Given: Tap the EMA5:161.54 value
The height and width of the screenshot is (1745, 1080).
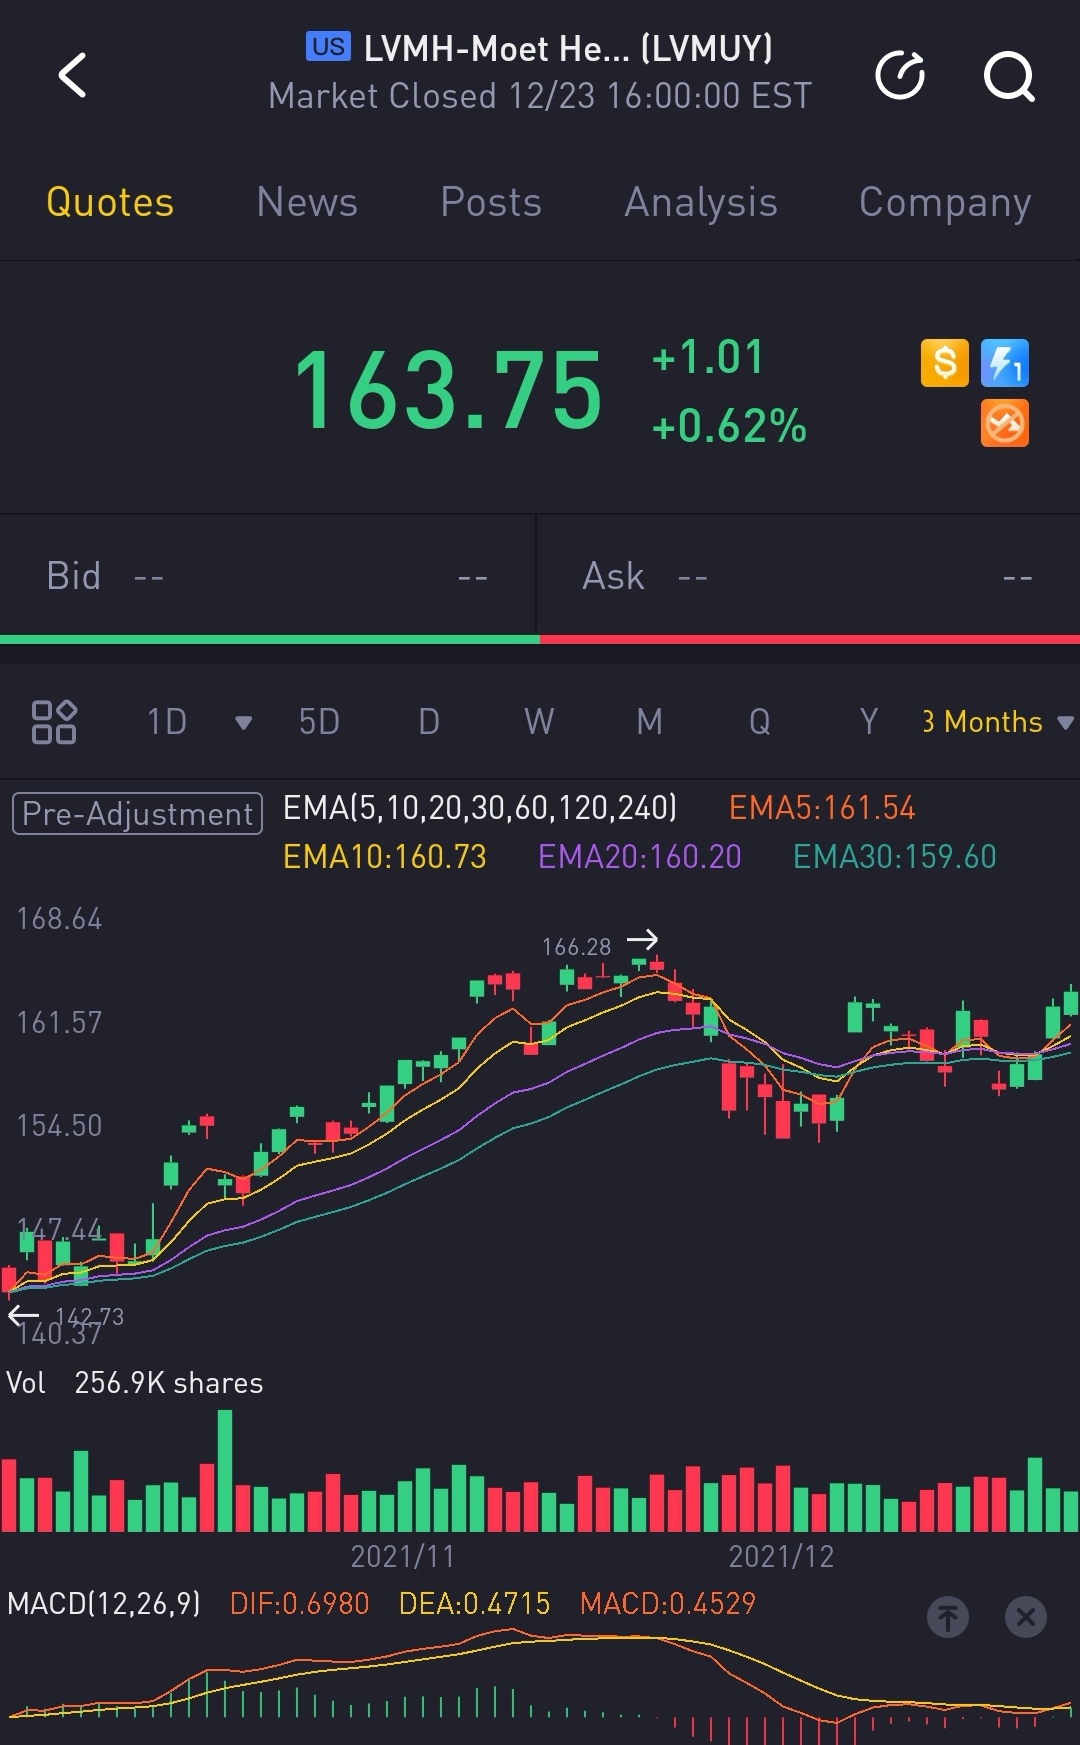Looking at the screenshot, I should tap(822, 807).
